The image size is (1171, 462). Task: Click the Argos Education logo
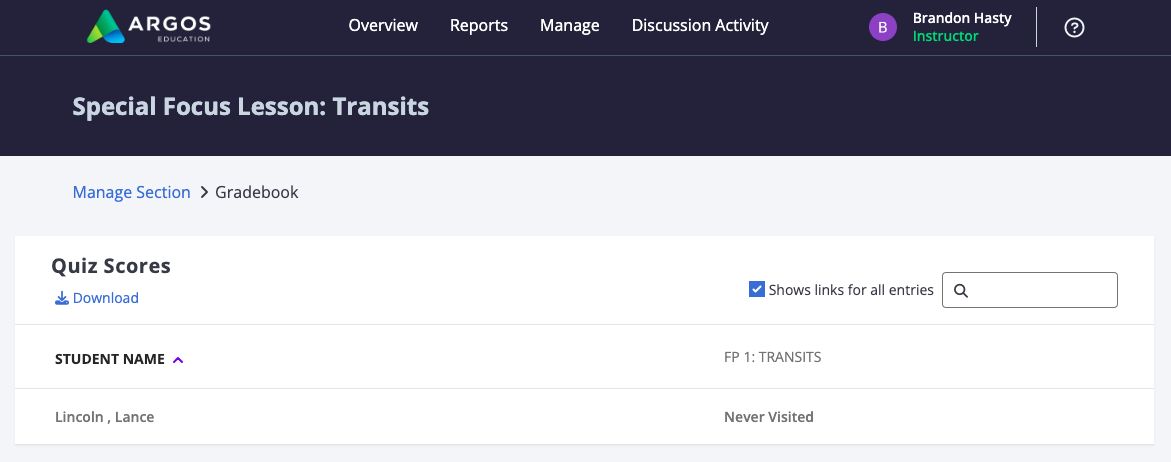(149, 27)
